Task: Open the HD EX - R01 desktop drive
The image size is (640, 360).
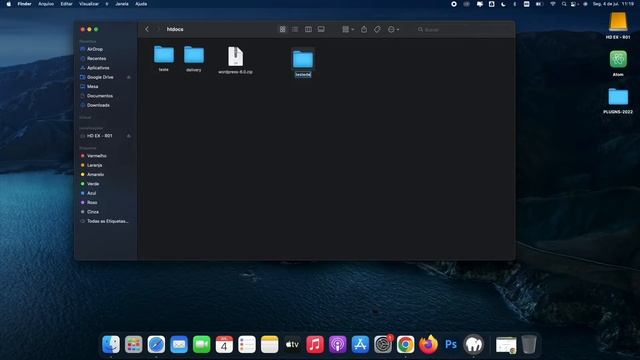Action: pos(618,22)
